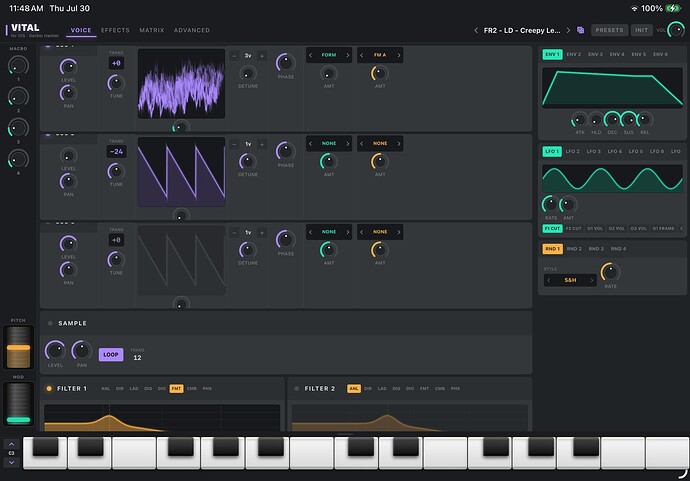Click the randomize dice icon beside preset name

pyautogui.click(x=580, y=30)
